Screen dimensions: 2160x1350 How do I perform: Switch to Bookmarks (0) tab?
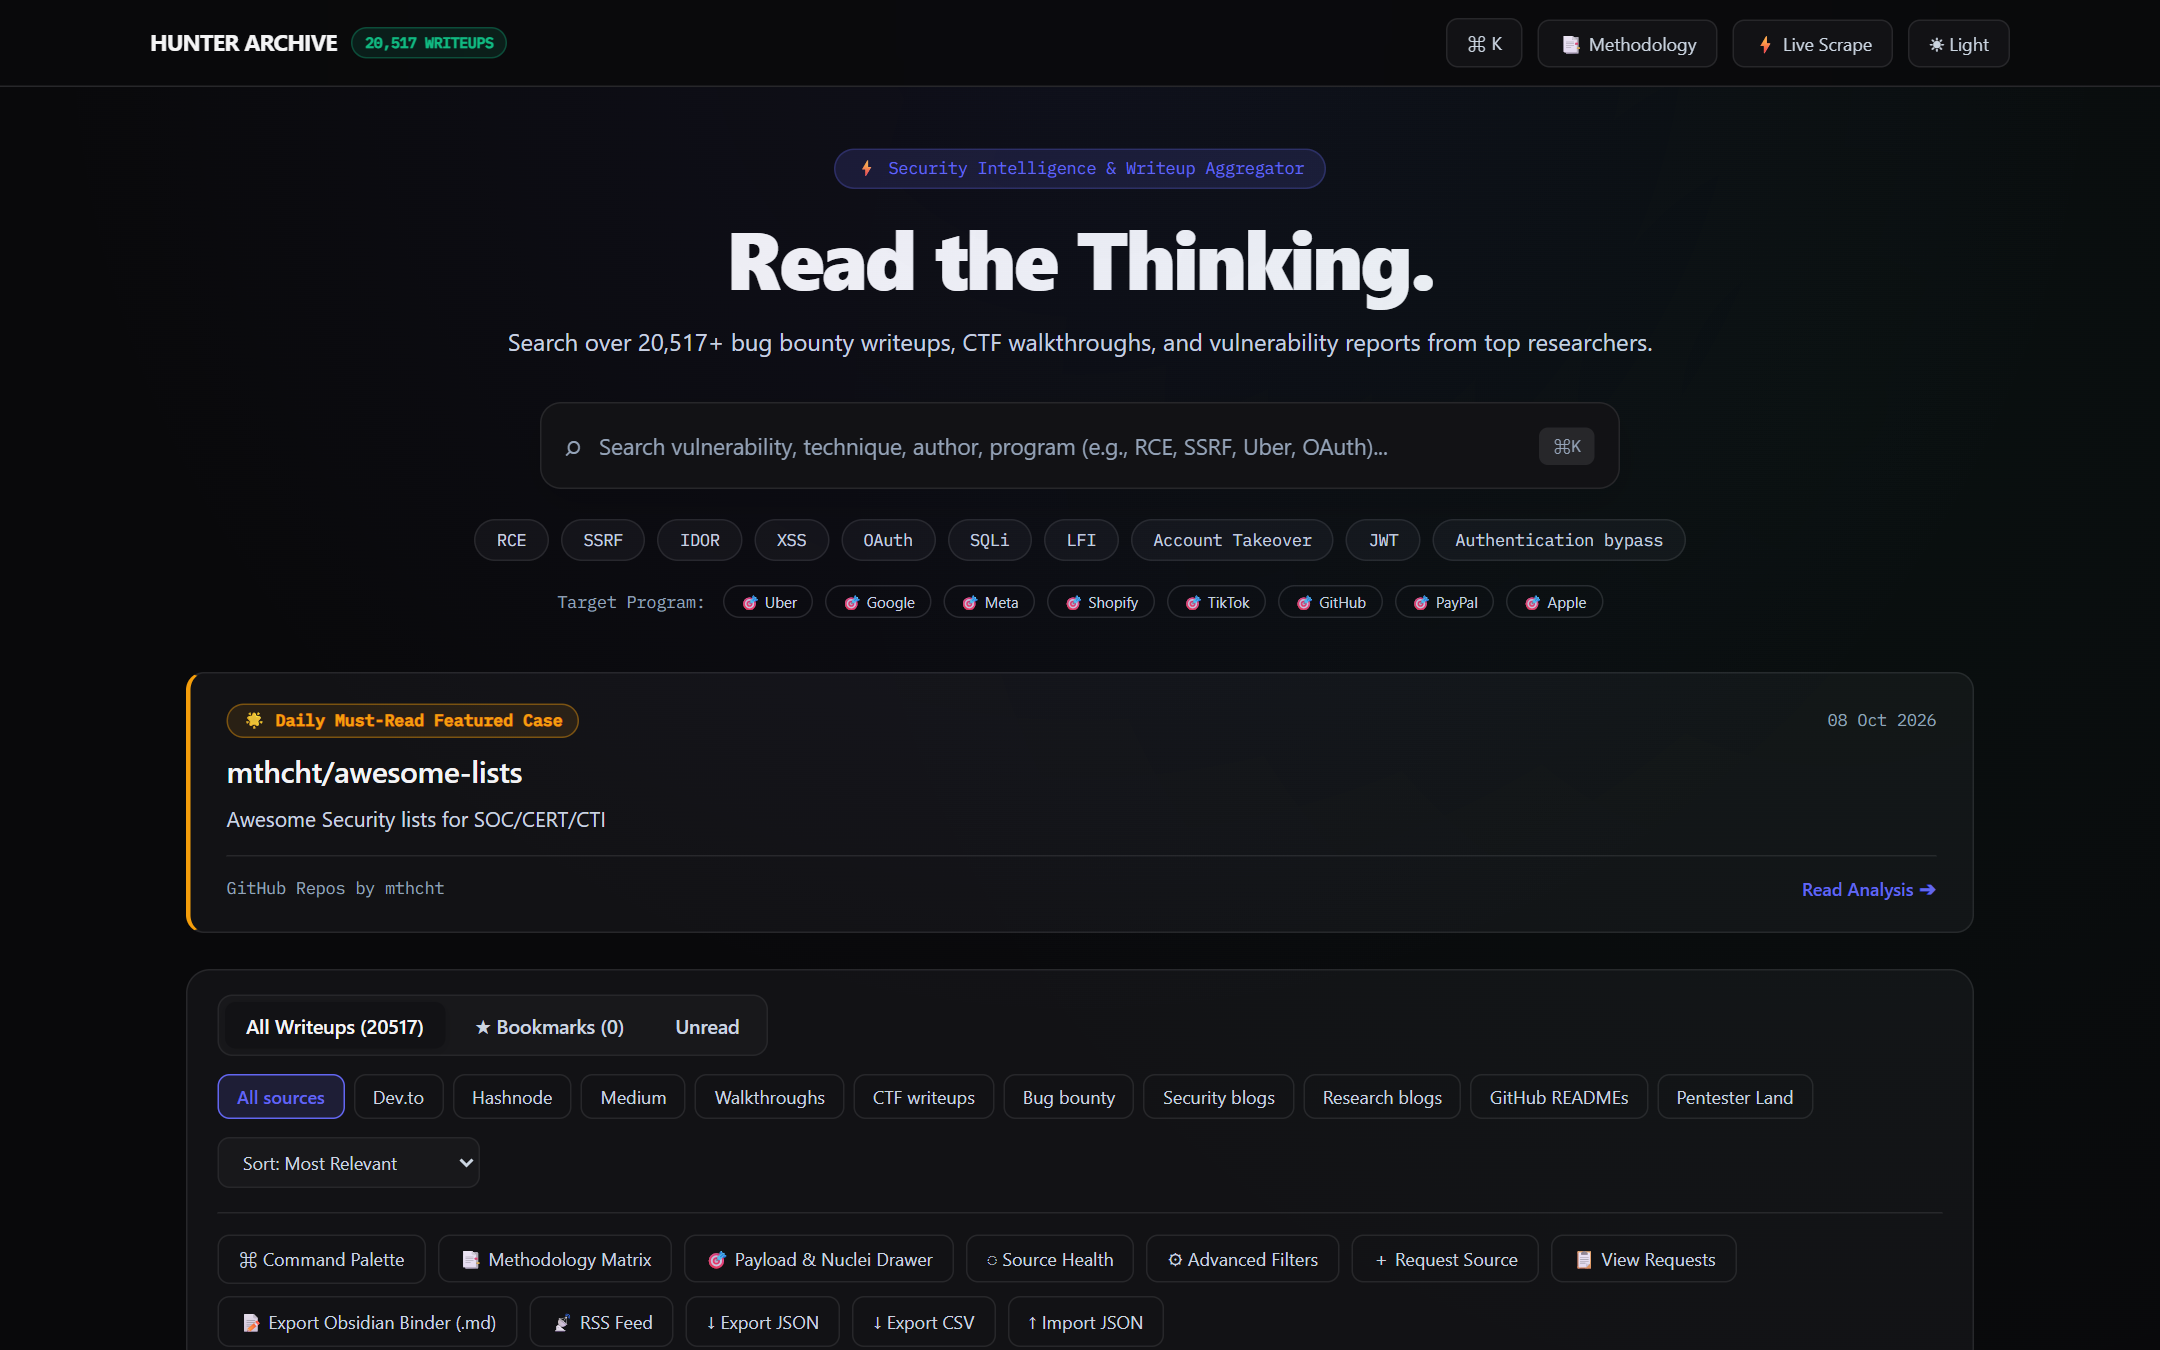(549, 1026)
